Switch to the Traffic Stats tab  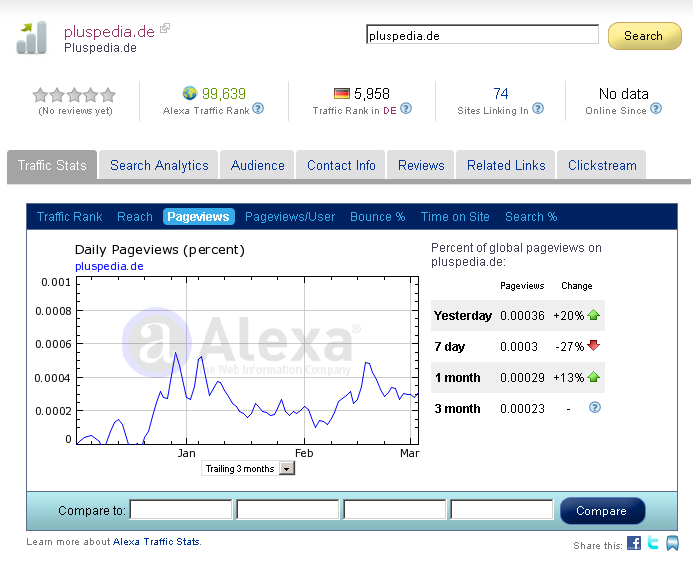pyautogui.click(x=52, y=165)
